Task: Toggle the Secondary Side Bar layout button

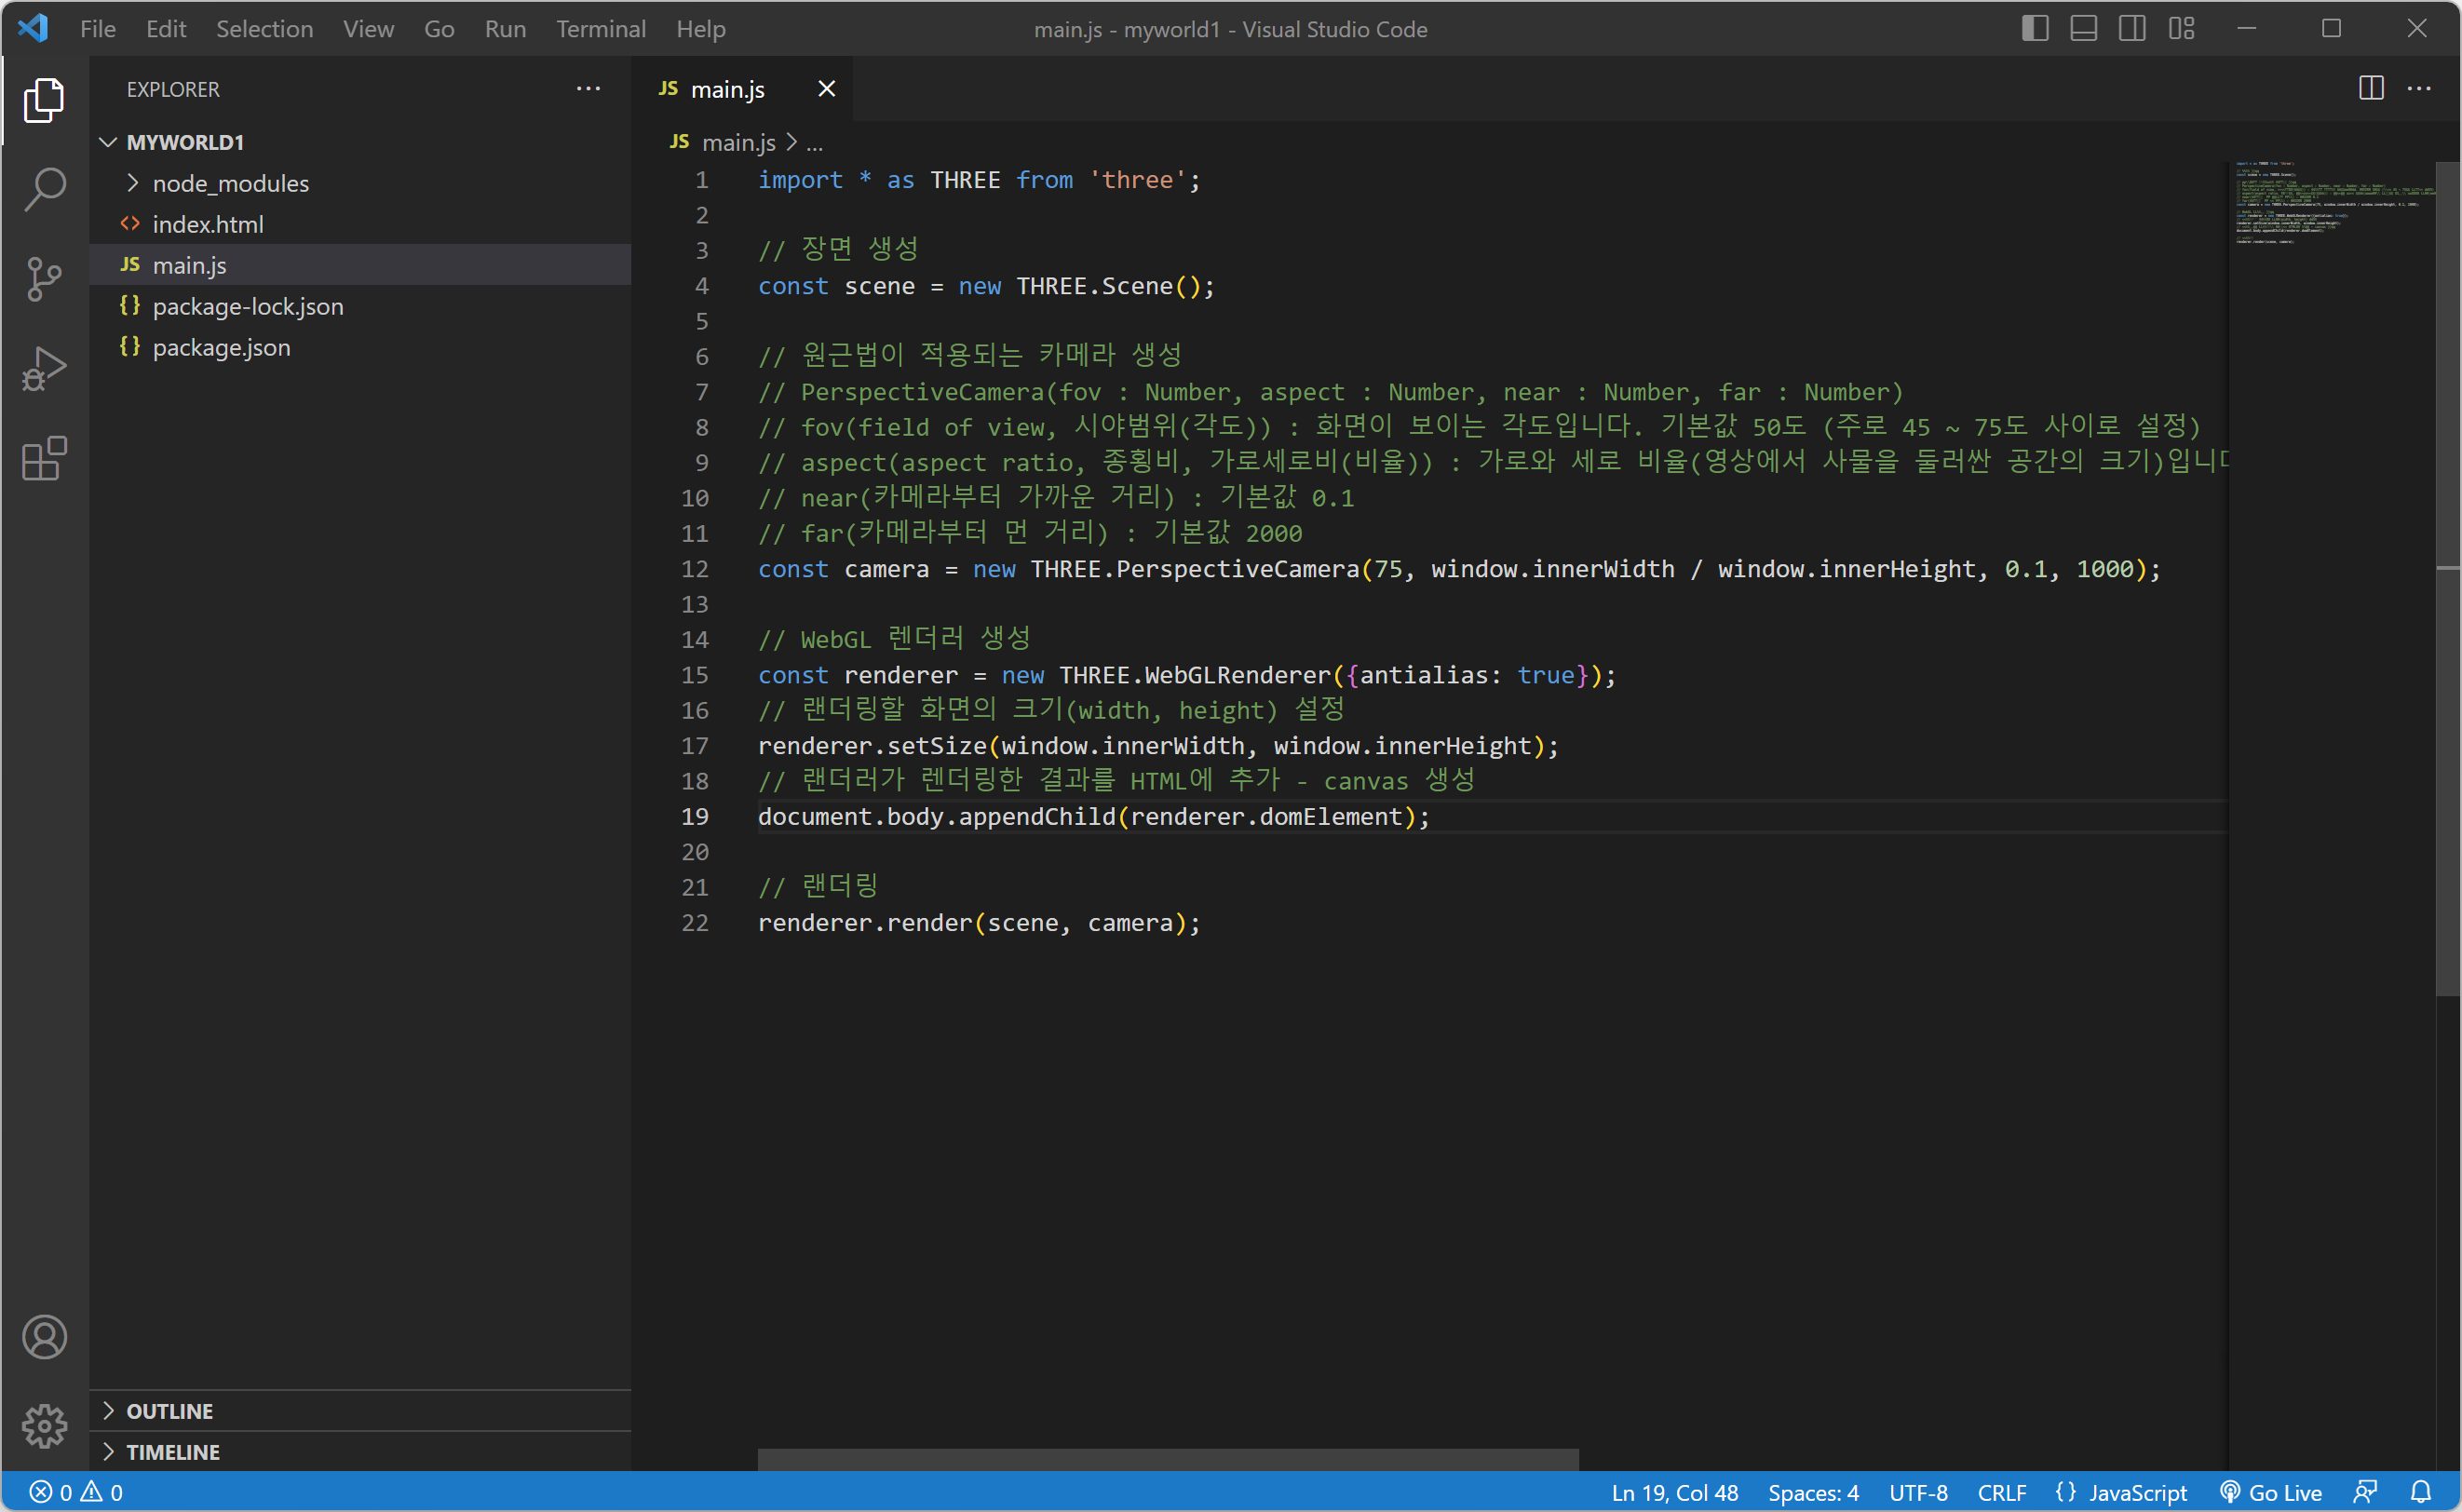Action: pos(2131,29)
